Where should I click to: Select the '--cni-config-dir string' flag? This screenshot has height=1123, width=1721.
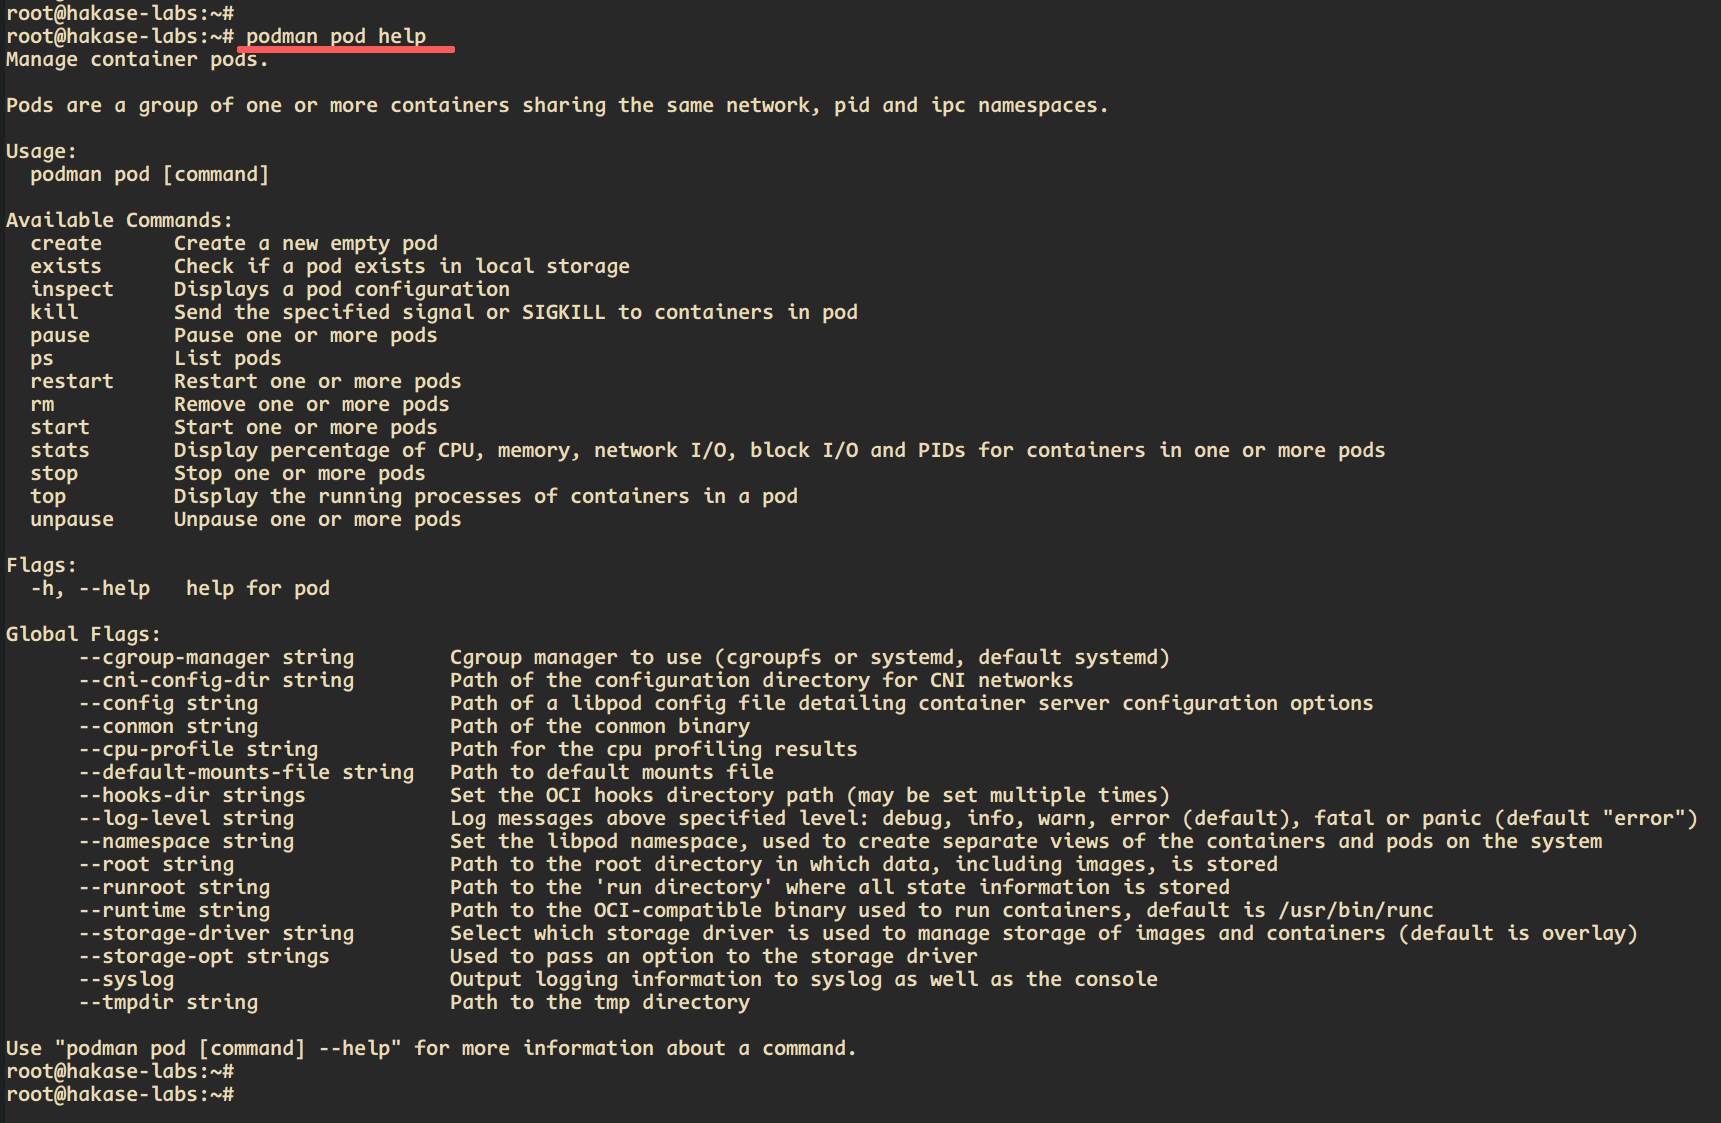click(x=216, y=680)
